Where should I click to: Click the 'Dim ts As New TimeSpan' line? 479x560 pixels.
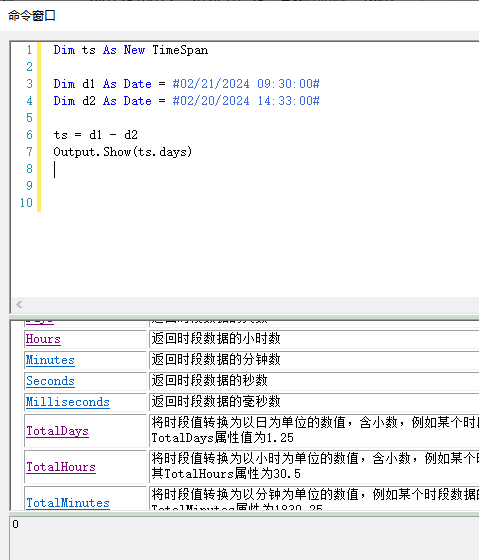tap(131, 50)
